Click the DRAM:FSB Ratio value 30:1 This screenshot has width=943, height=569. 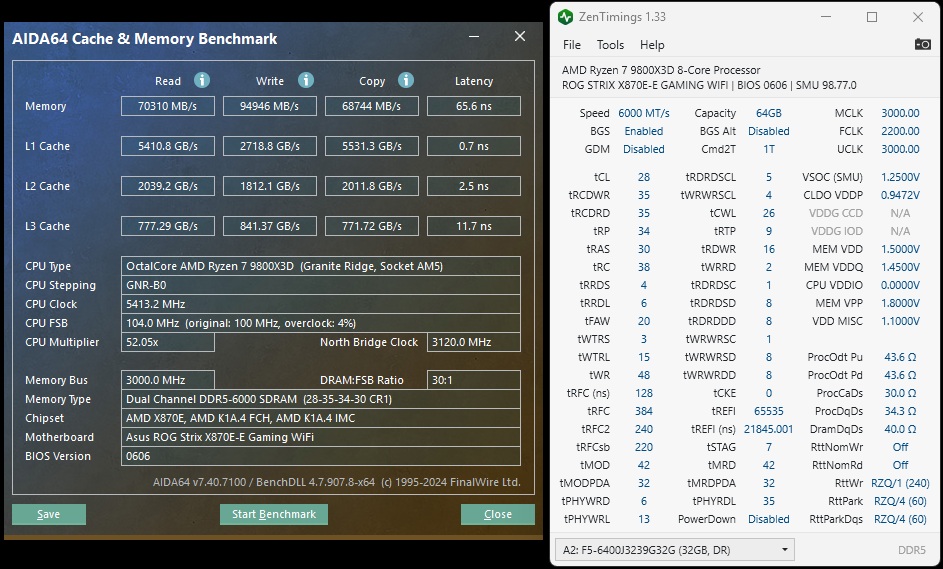pyautogui.click(x=474, y=380)
